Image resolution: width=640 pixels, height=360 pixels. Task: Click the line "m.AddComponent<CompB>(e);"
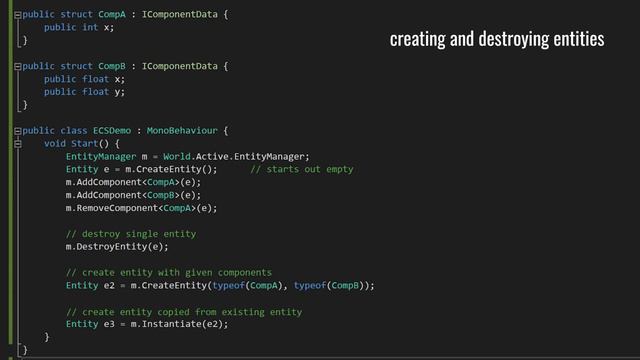click(x=133, y=195)
